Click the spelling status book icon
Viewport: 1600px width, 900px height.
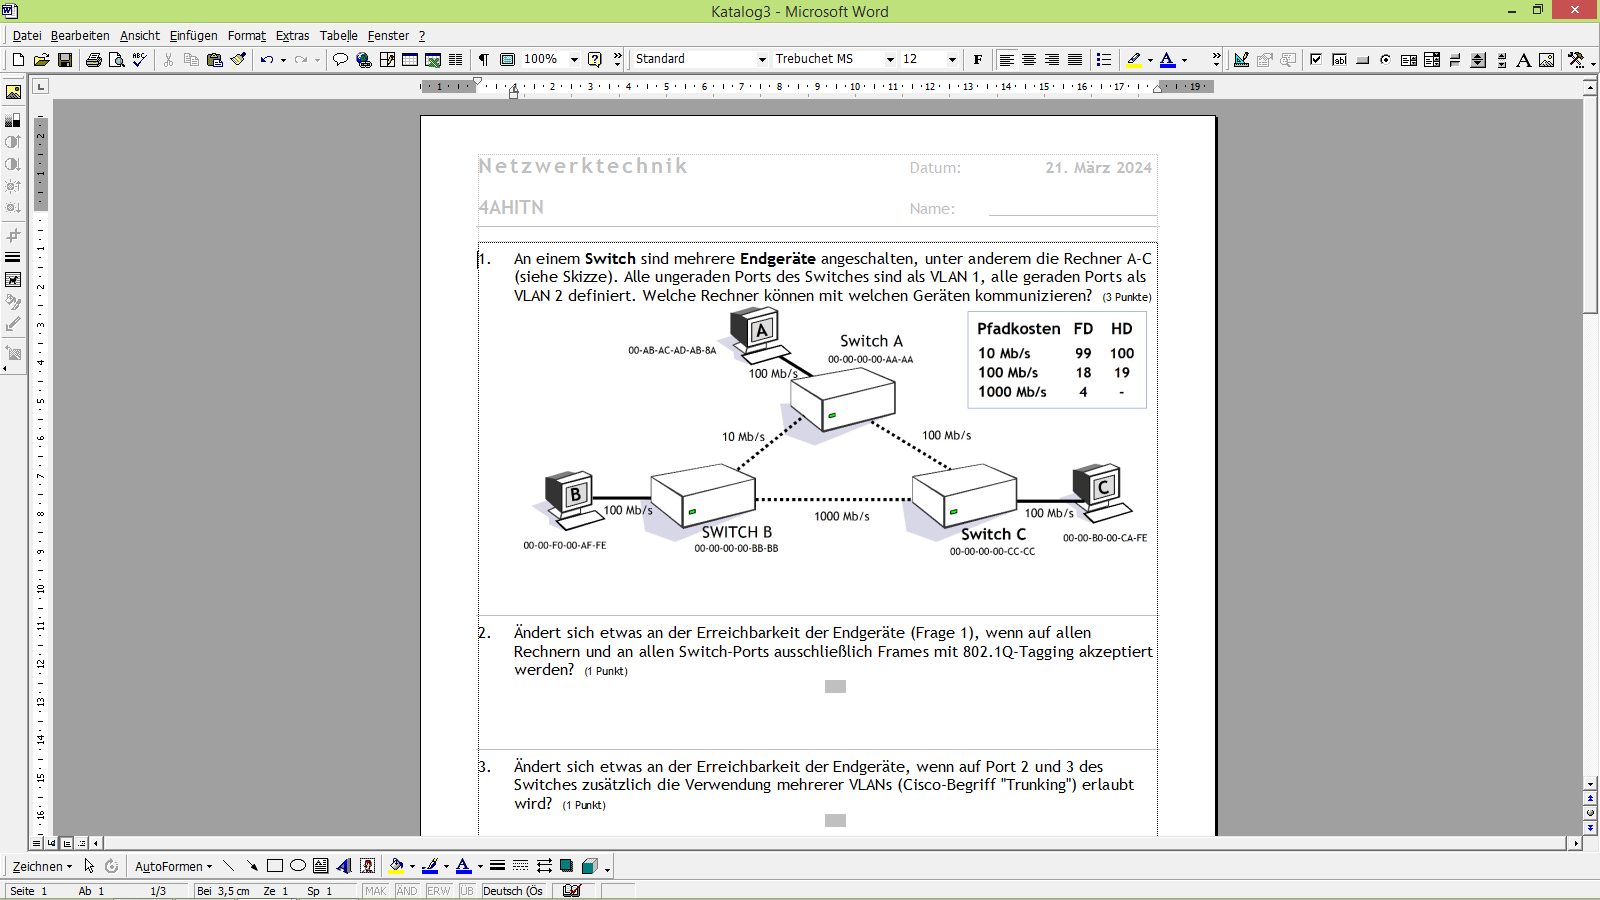(572, 891)
